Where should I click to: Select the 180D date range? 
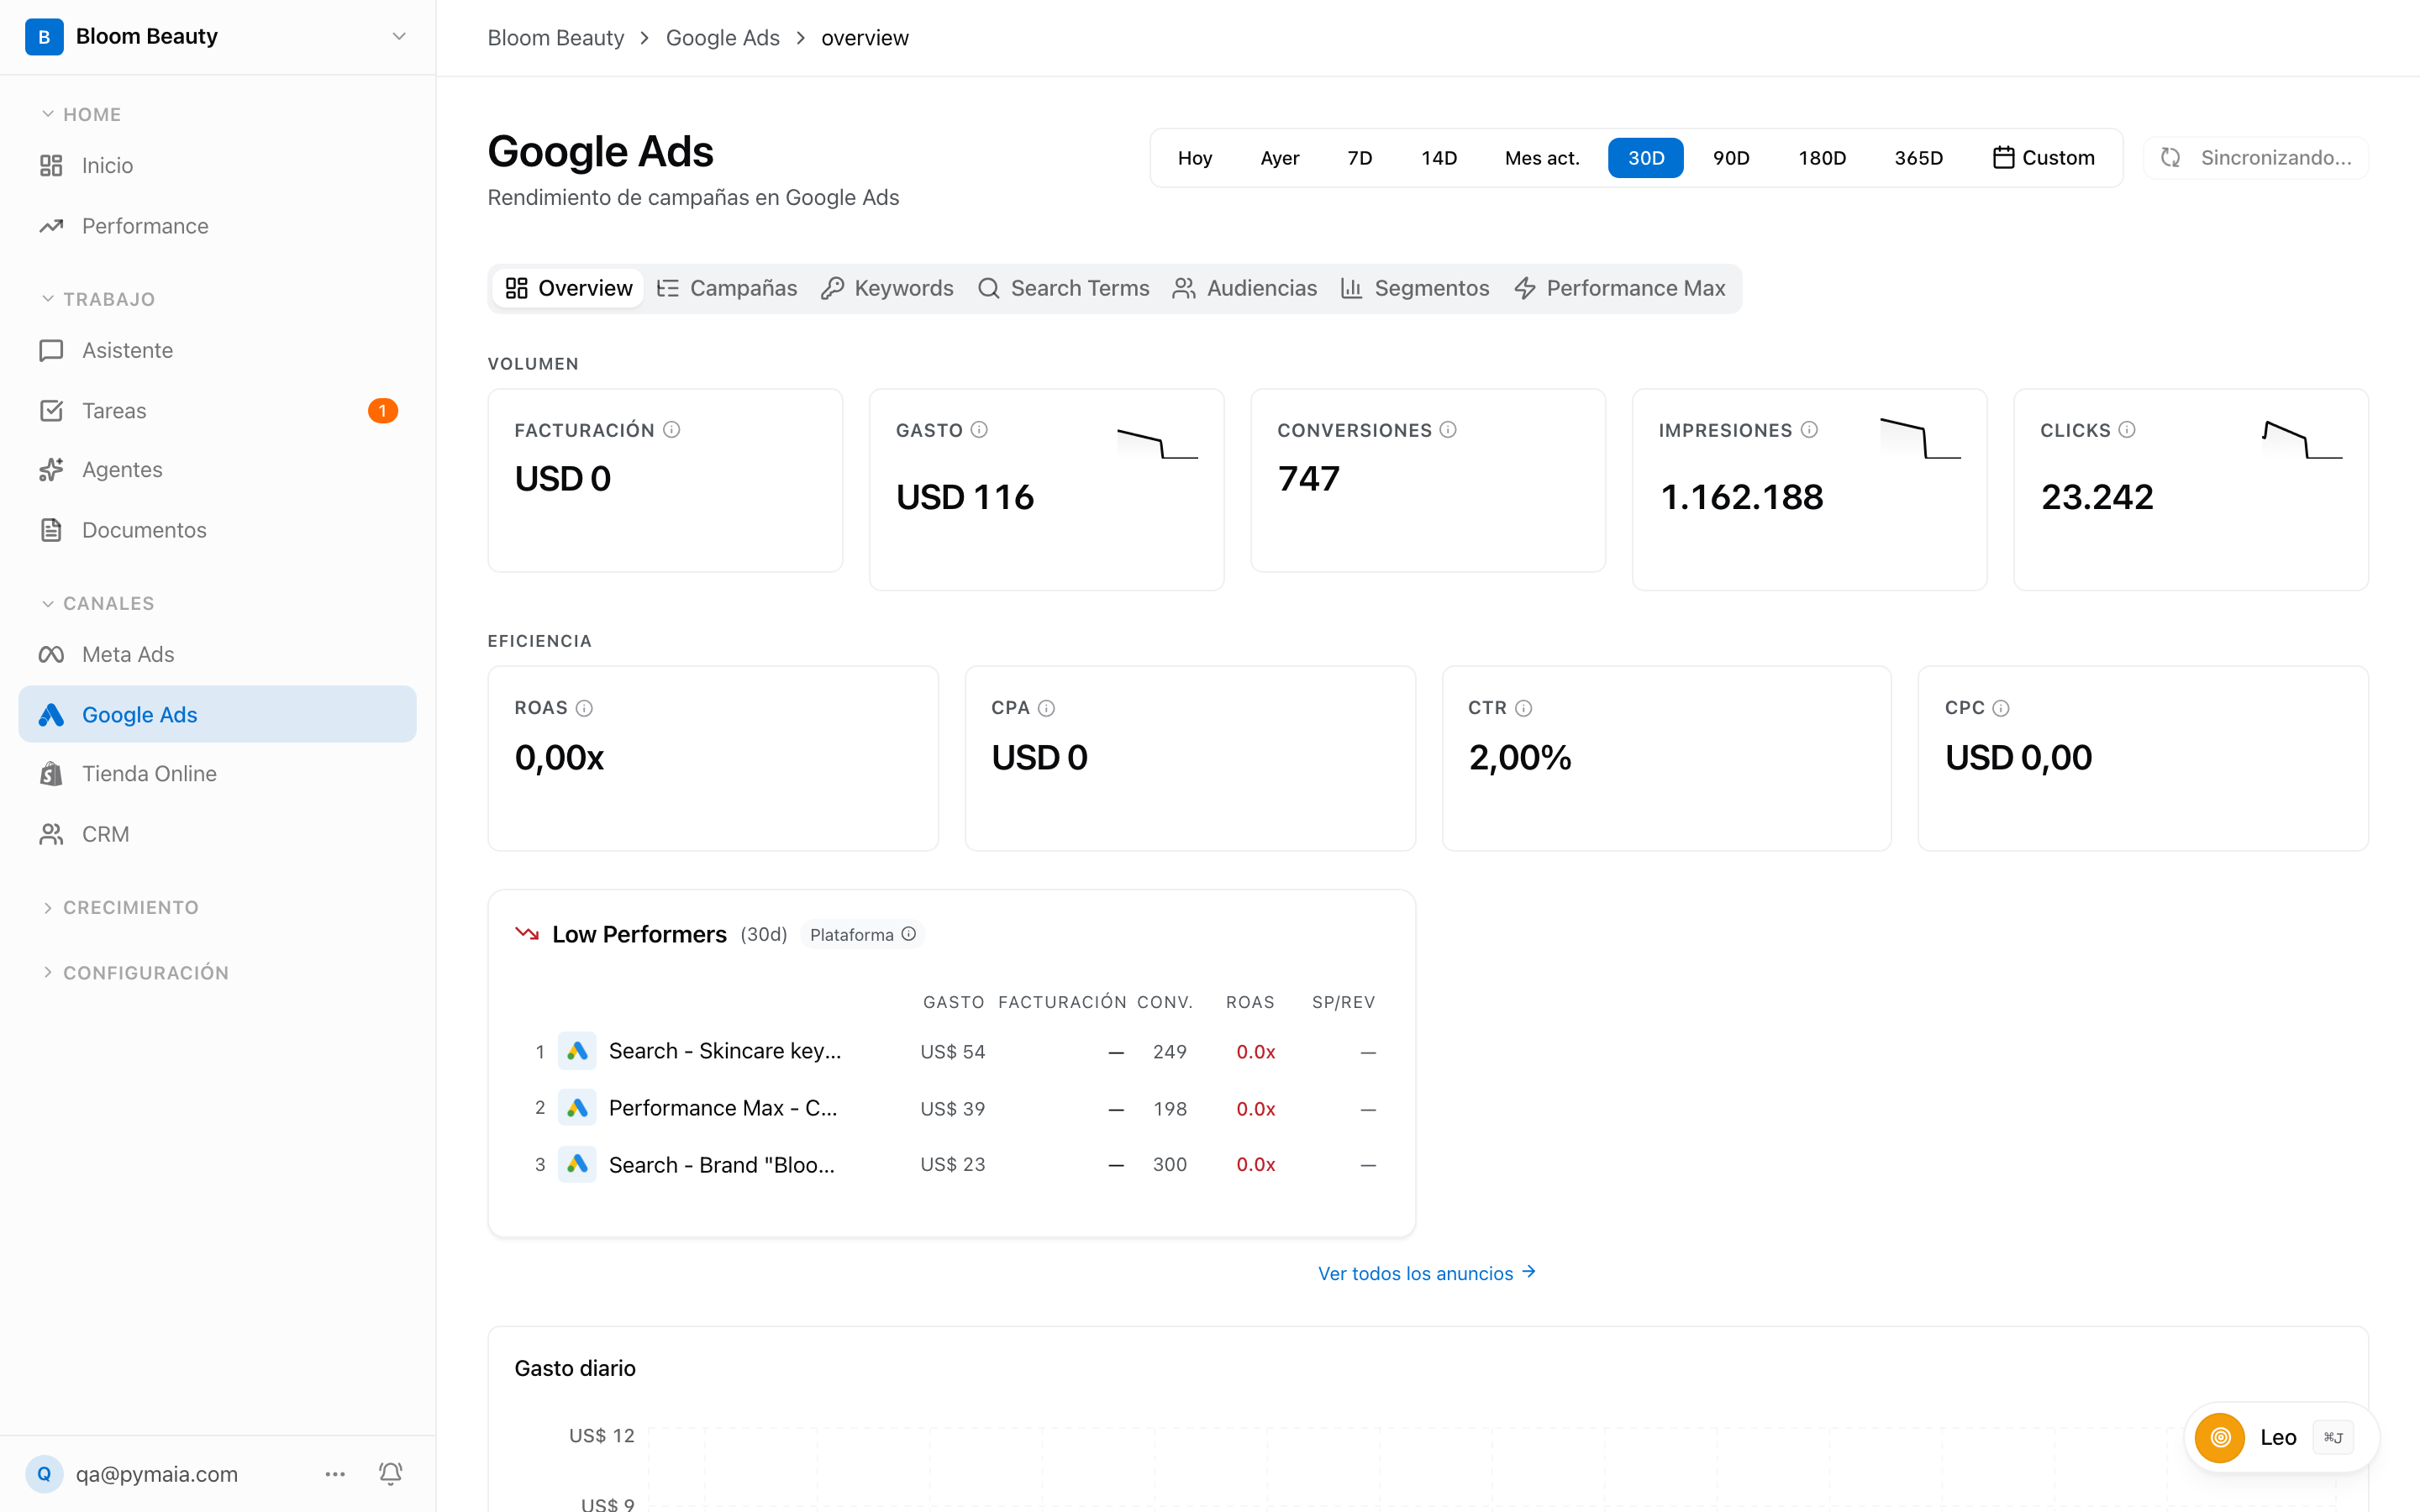point(1822,158)
